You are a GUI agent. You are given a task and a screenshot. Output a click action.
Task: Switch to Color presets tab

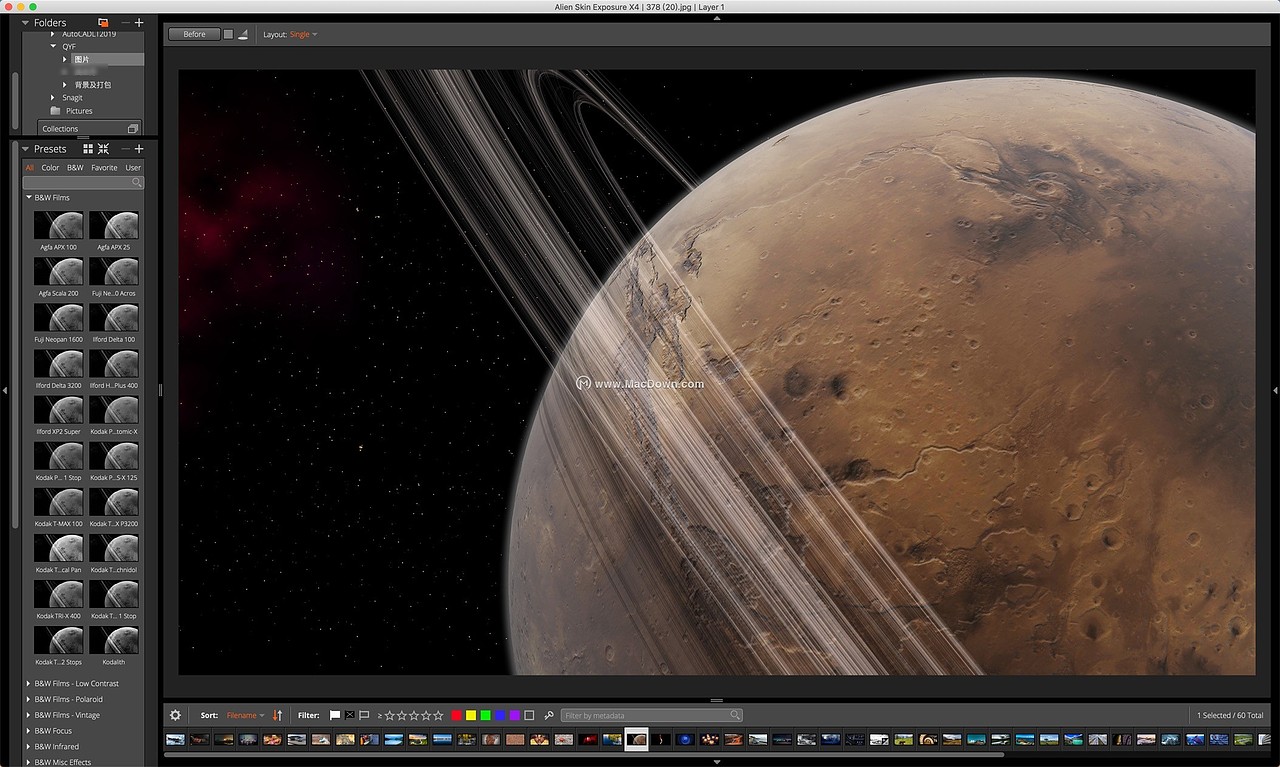pyautogui.click(x=50, y=168)
